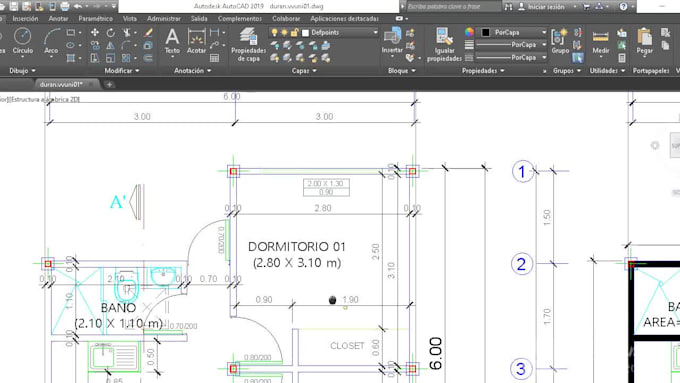
Task: Click the plus button for new drawing tab
Action: click(109, 85)
